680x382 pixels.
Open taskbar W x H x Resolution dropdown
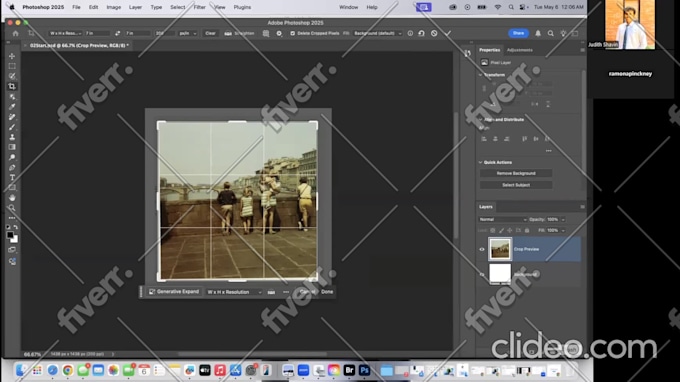pos(234,292)
